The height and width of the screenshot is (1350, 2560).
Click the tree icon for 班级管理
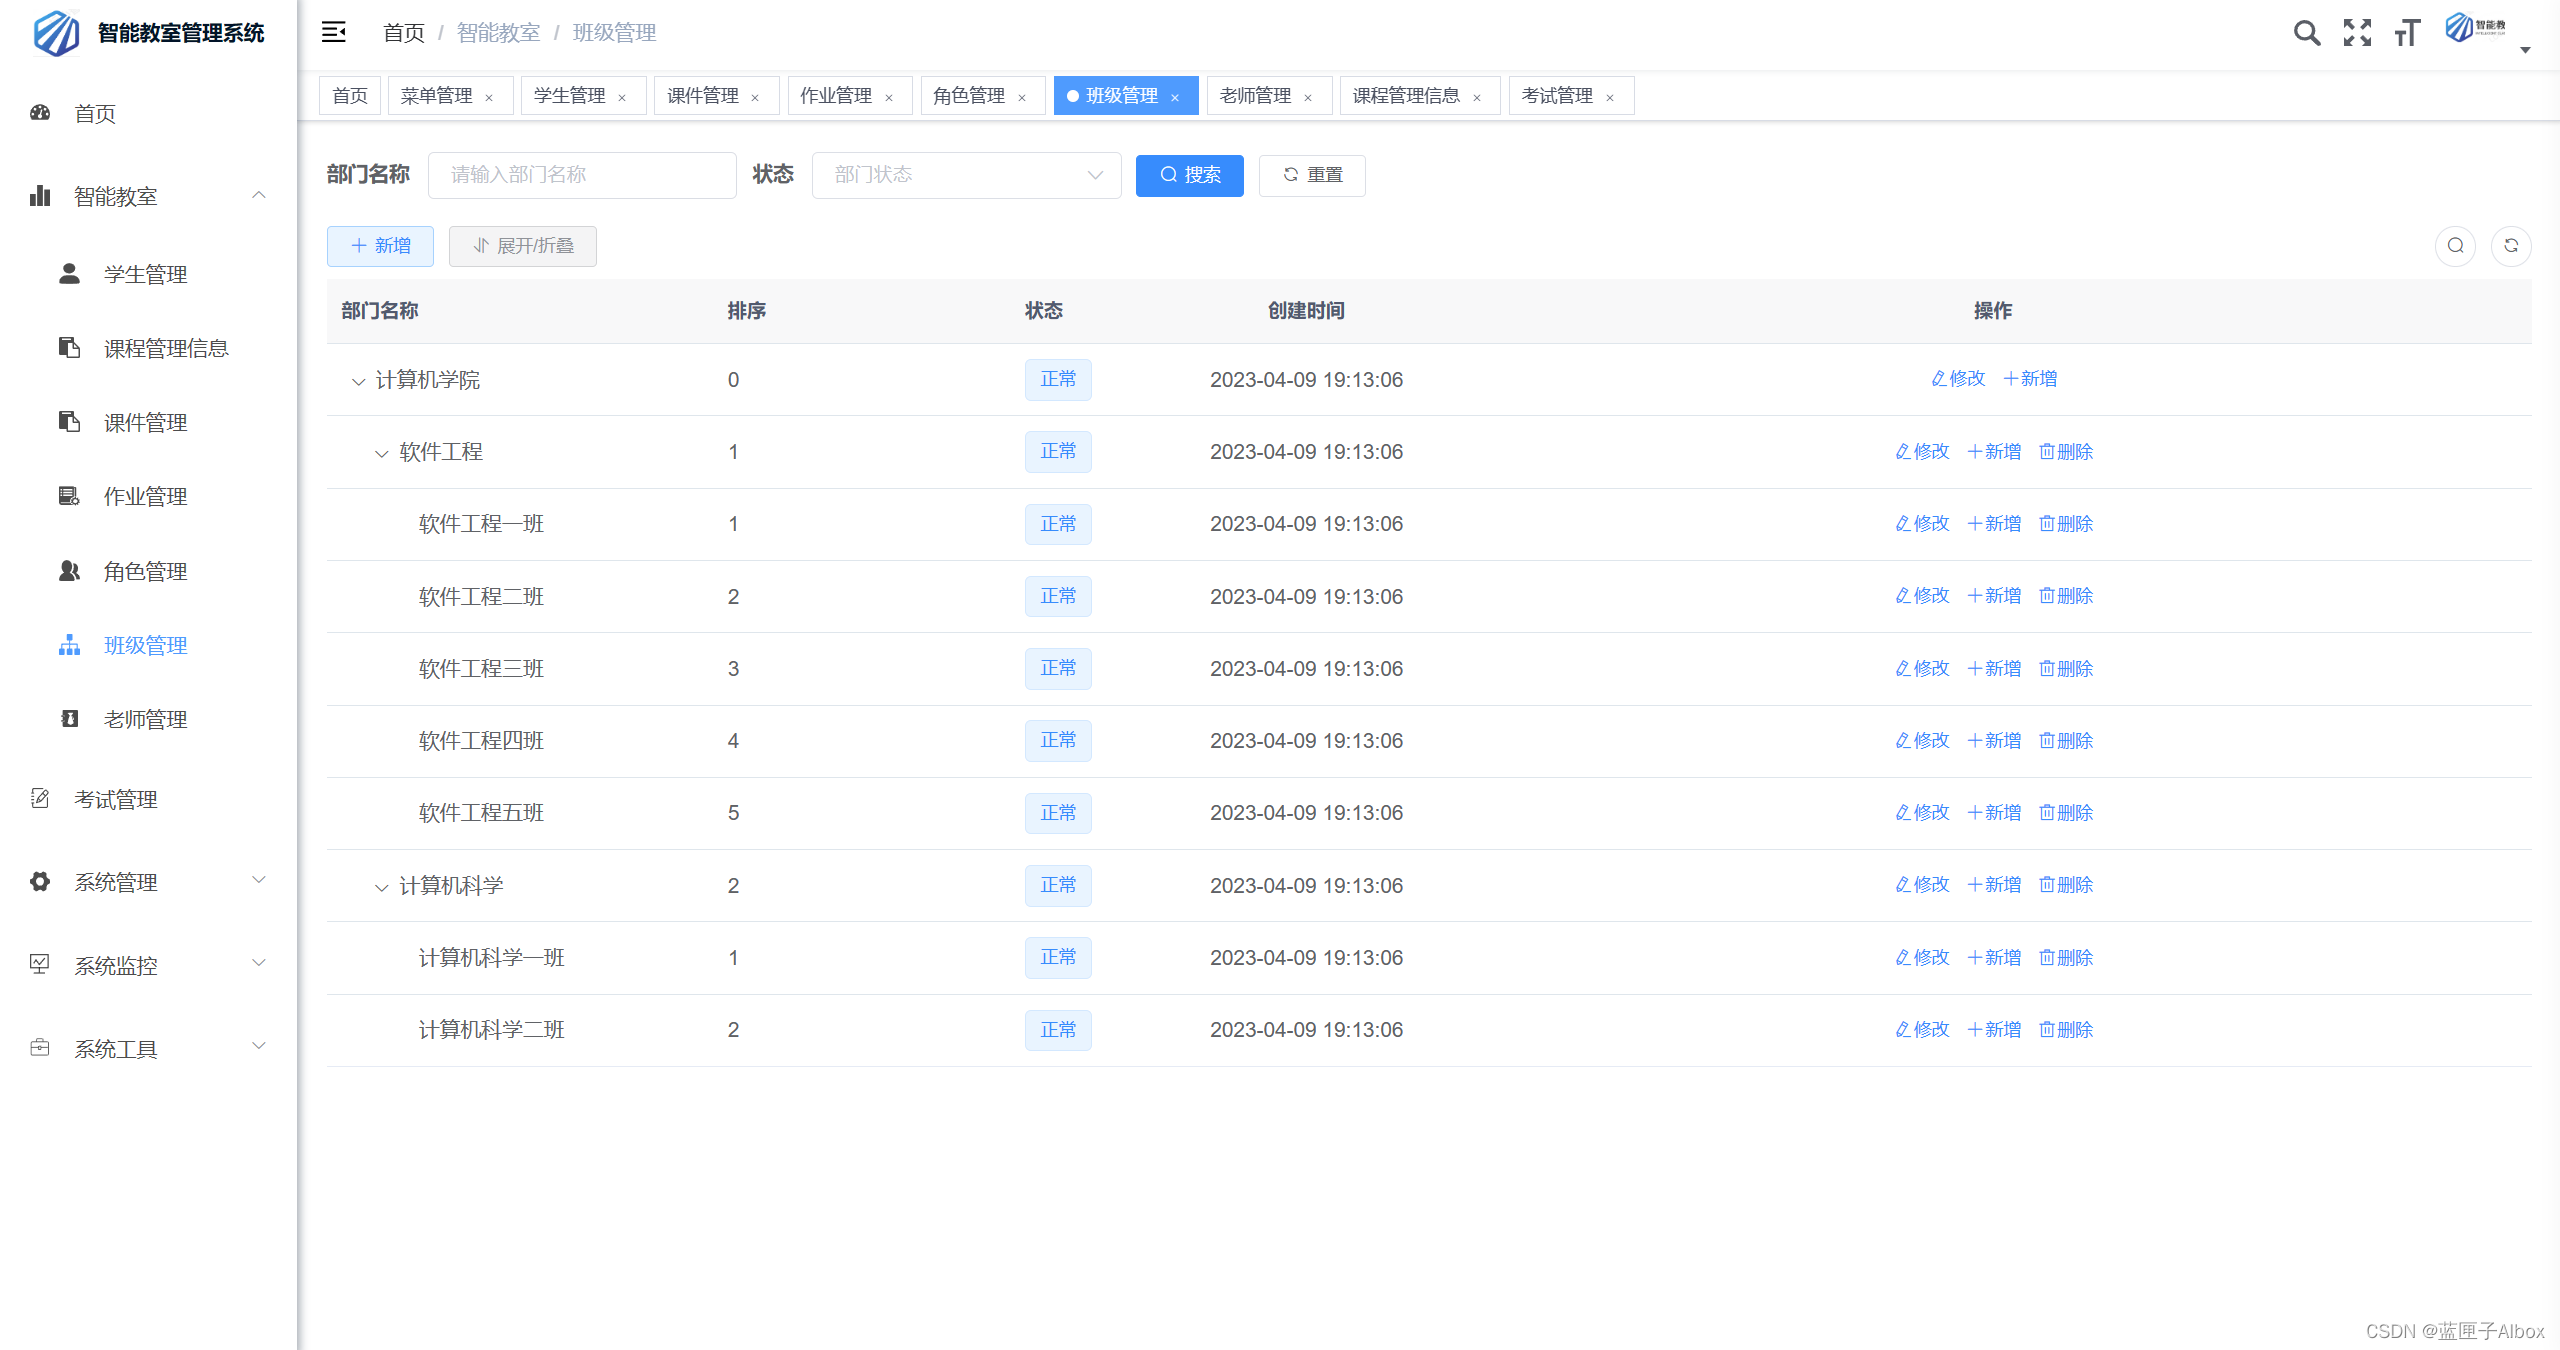[69, 645]
